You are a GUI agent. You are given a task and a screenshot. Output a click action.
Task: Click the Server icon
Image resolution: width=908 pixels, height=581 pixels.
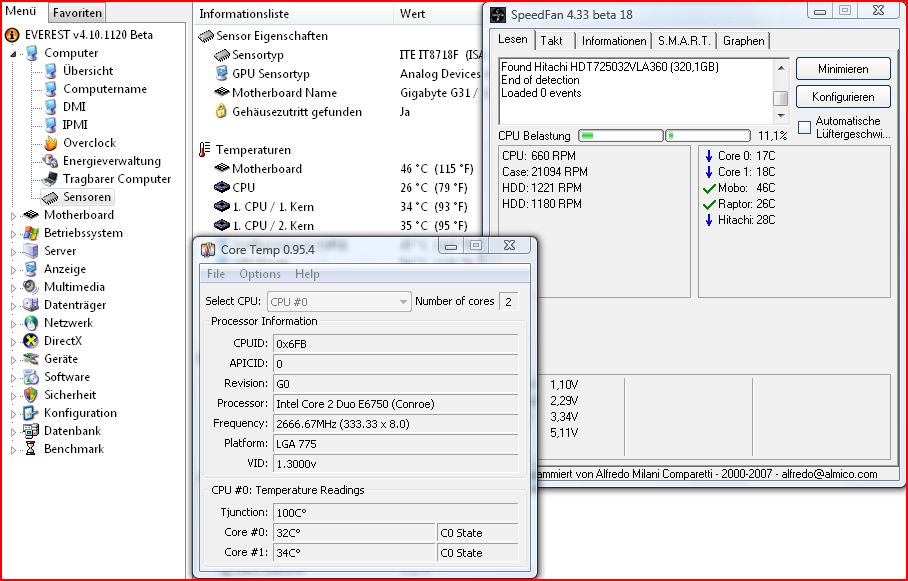pyautogui.click(x=31, y=251)
